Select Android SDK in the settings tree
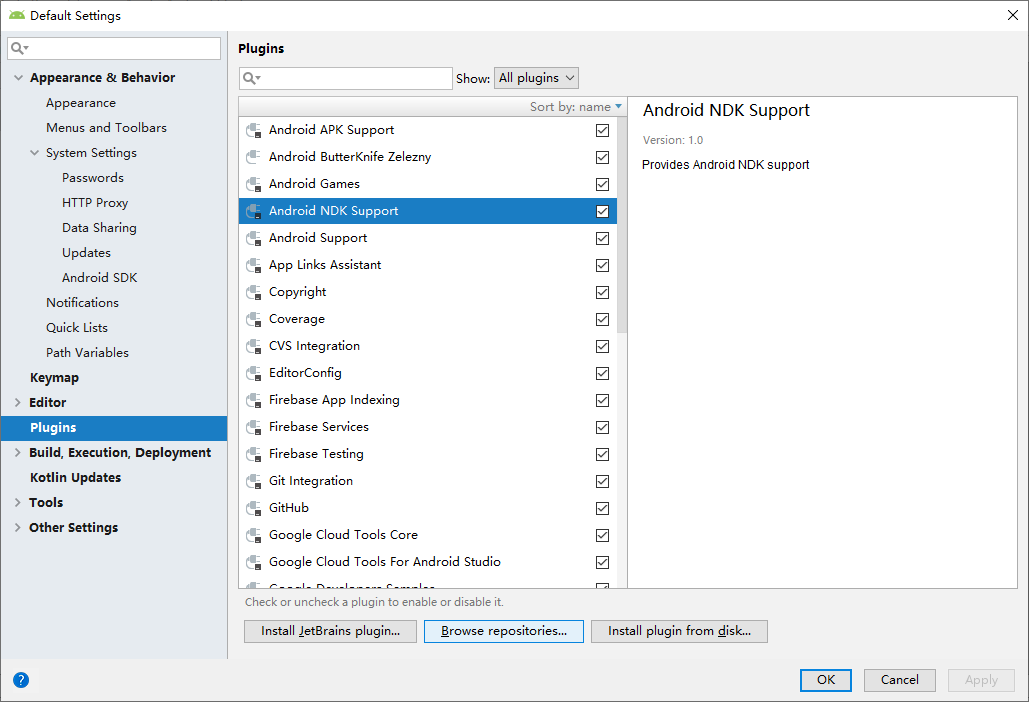The height and width of the screenshot is (702, 1029). 99,278
